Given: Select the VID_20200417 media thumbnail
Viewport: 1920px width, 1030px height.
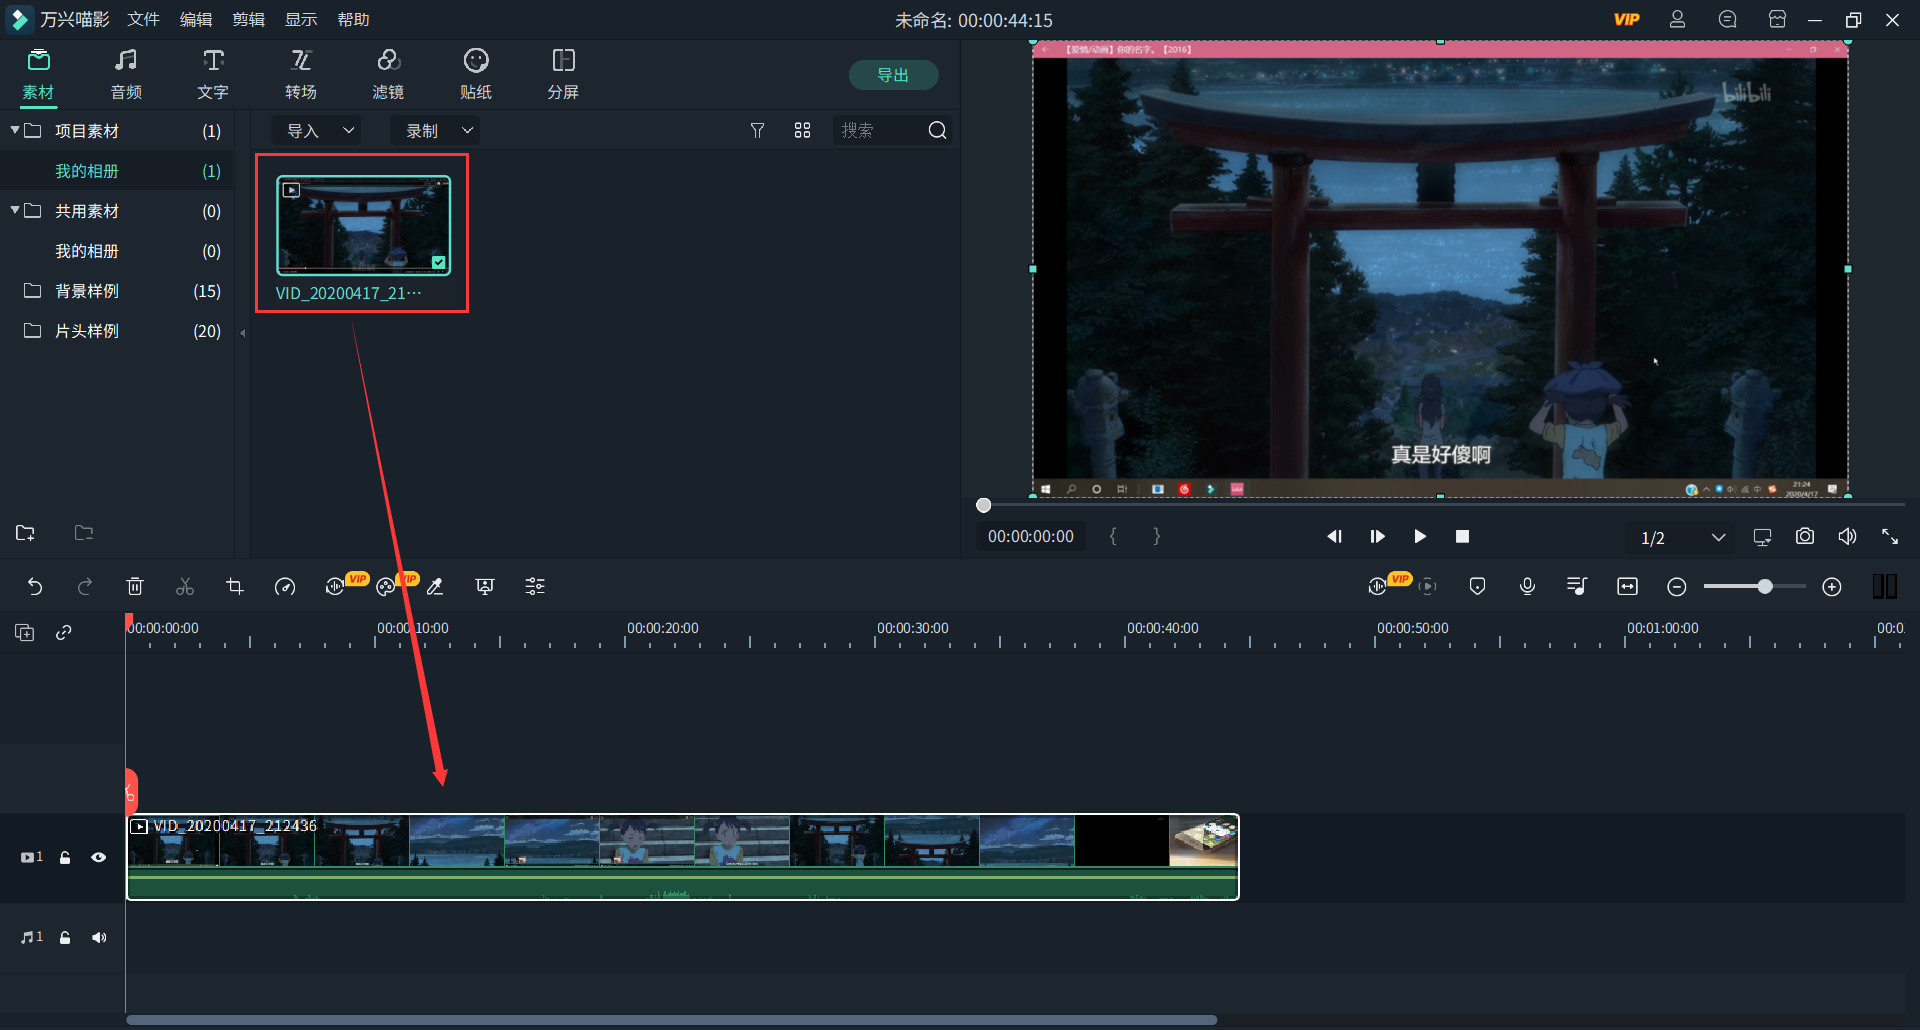Looking at the screenshot, I should 363,225.
